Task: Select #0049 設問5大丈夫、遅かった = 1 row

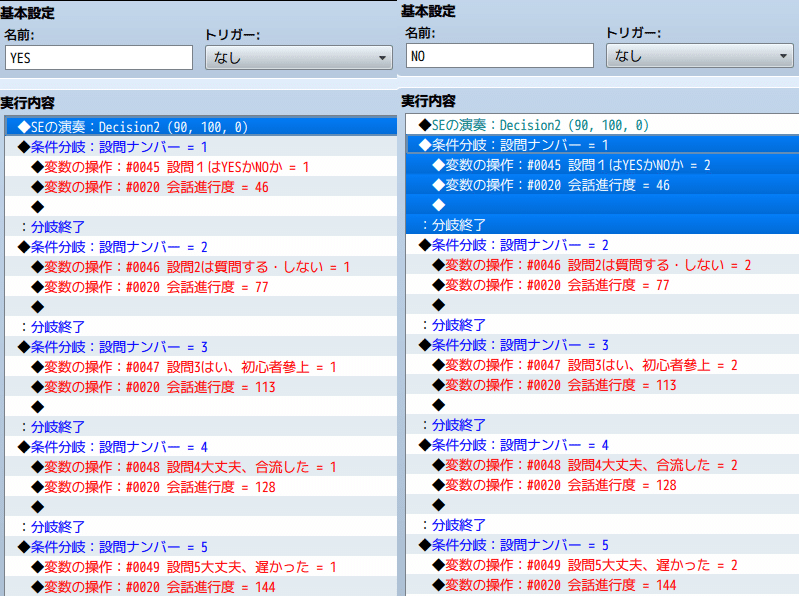Action: [x=201, y=567]
